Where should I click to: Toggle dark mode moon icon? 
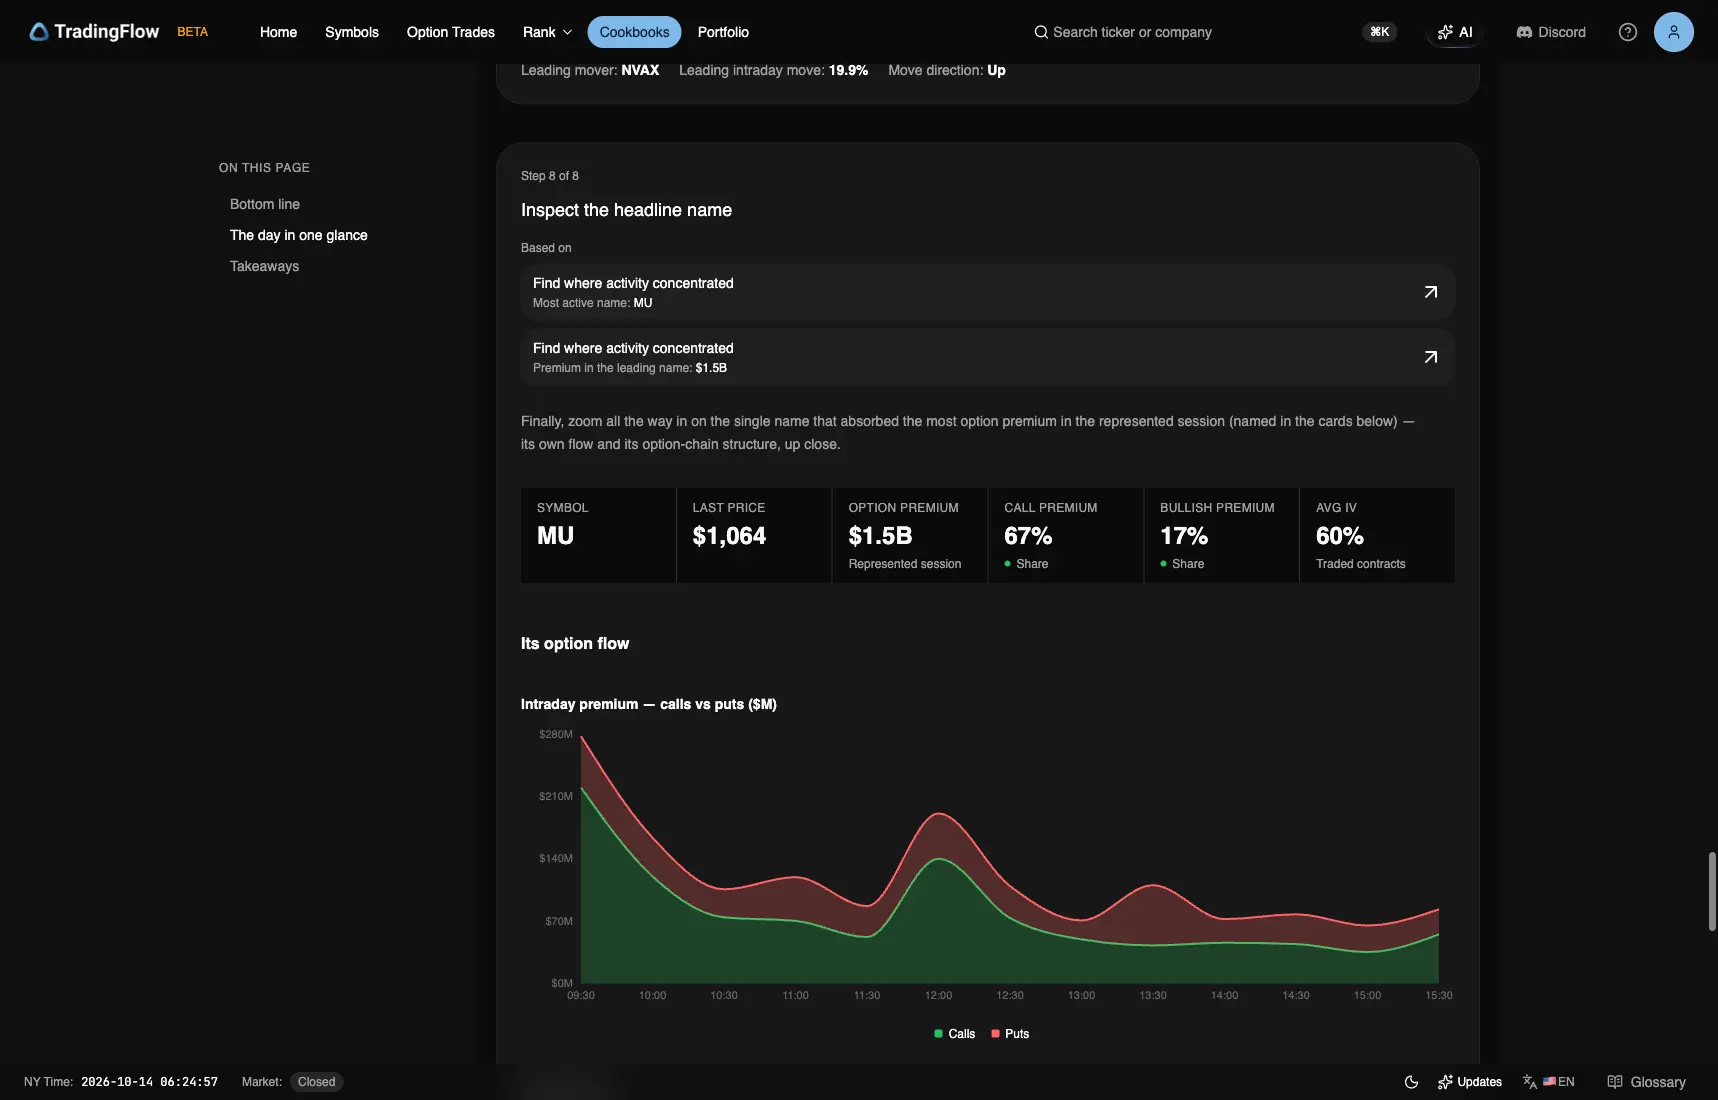[1411, 1082]
